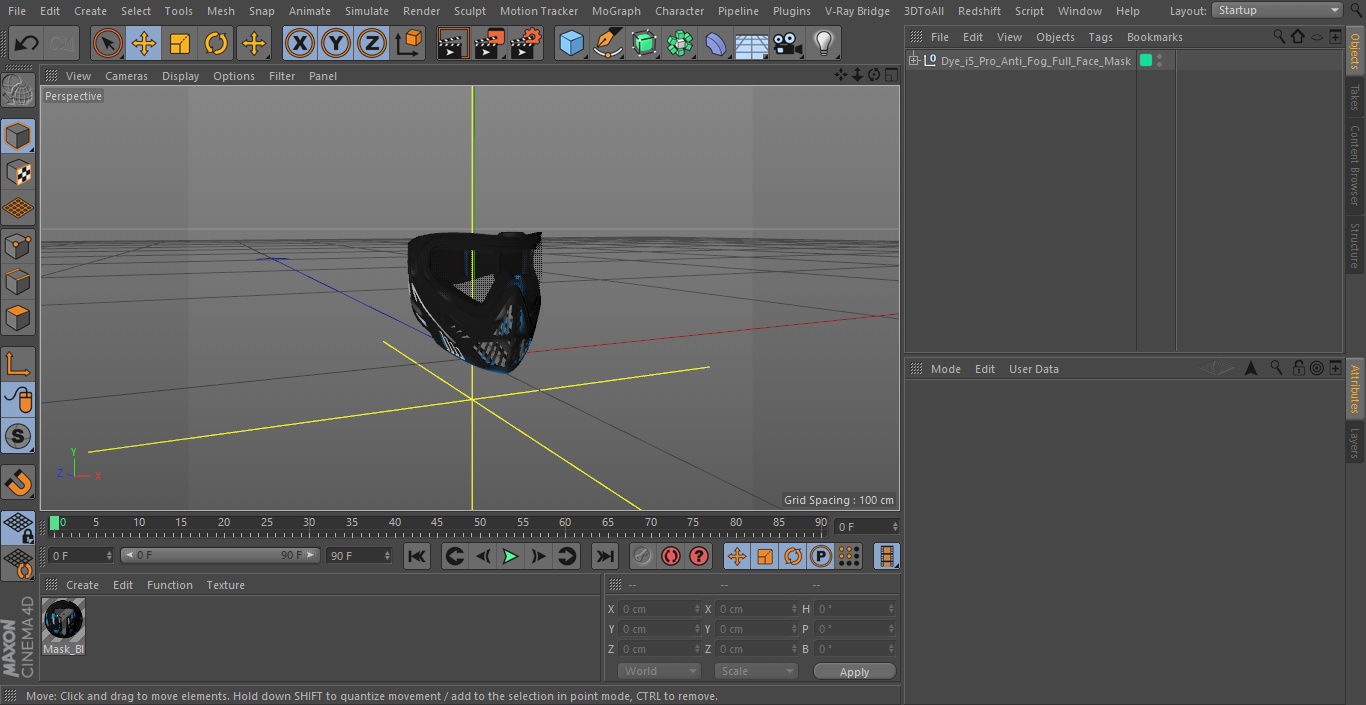1366x705 pixels.
Task: Switch to Model mode icon
Action: pos(18,135)
